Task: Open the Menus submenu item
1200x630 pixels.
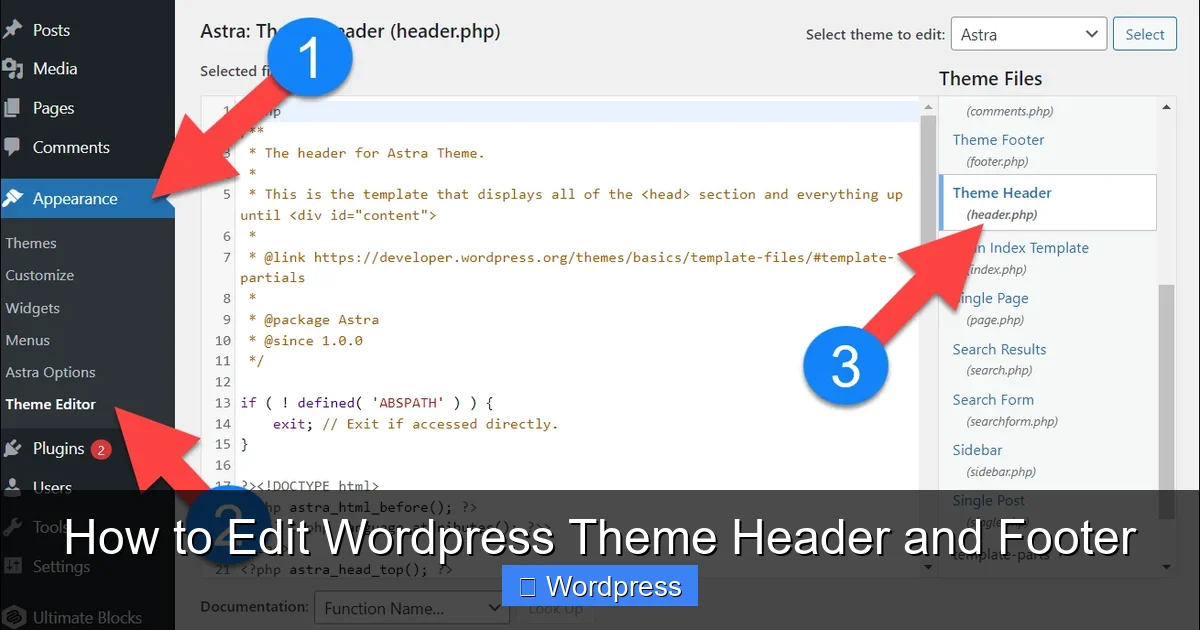Action: [28, 340]
